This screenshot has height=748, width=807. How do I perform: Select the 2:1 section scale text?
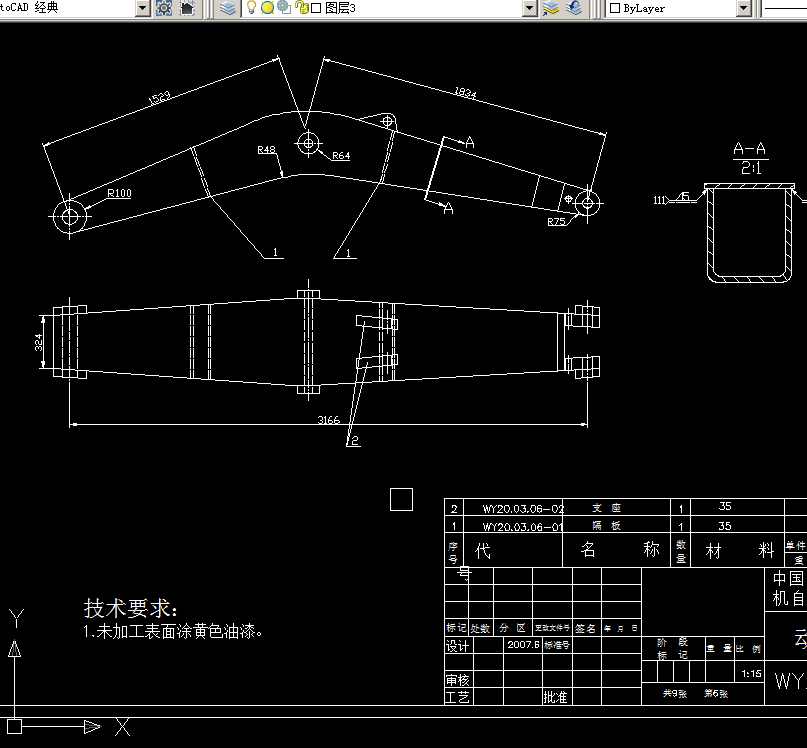(x=751, y=168)
